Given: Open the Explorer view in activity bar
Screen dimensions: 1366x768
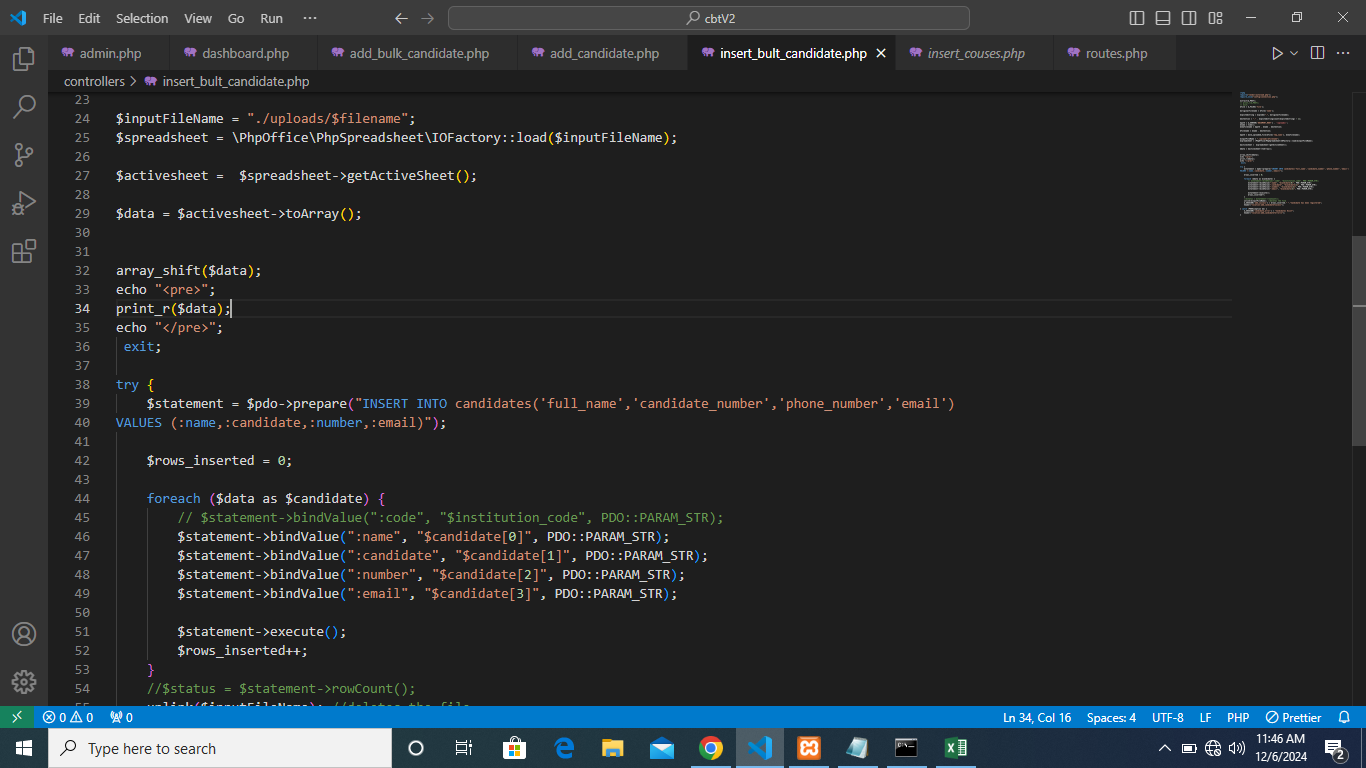Looking at the screenshot, I should pyautogui.click(x=24, y=59).
